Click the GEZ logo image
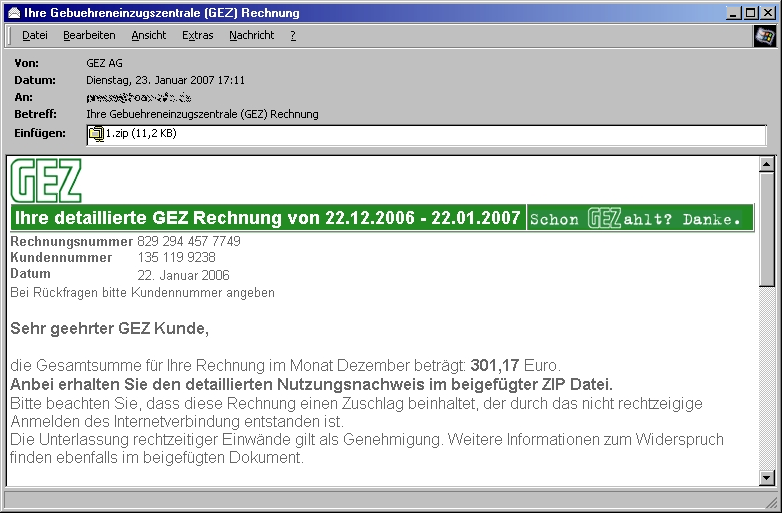782x513 pixels. tap(46, 180)
